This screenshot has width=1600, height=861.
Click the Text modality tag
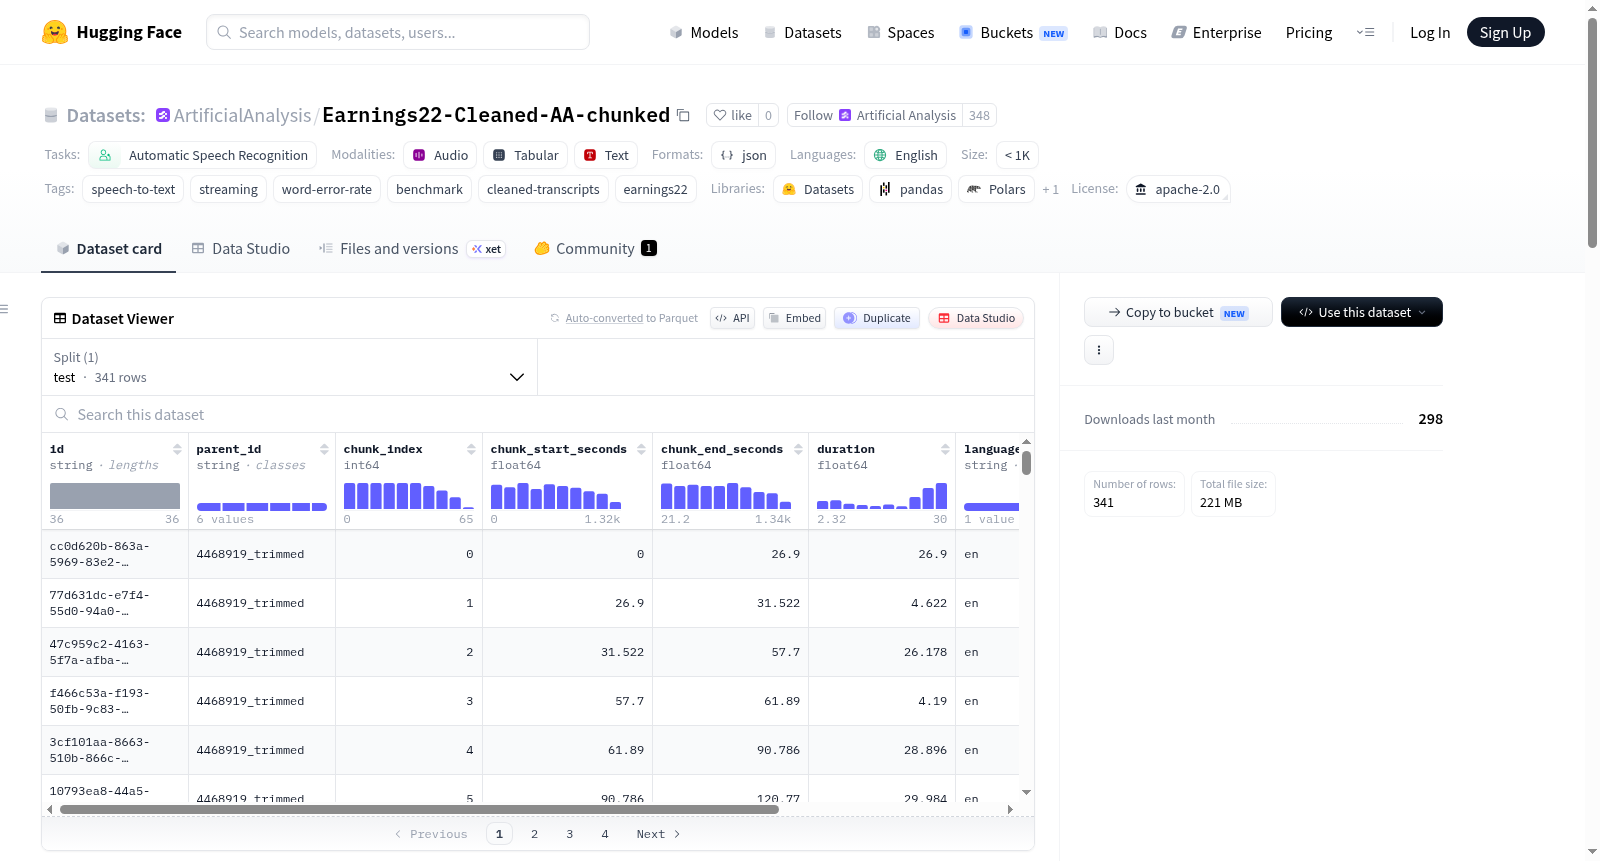pos(606,155)
